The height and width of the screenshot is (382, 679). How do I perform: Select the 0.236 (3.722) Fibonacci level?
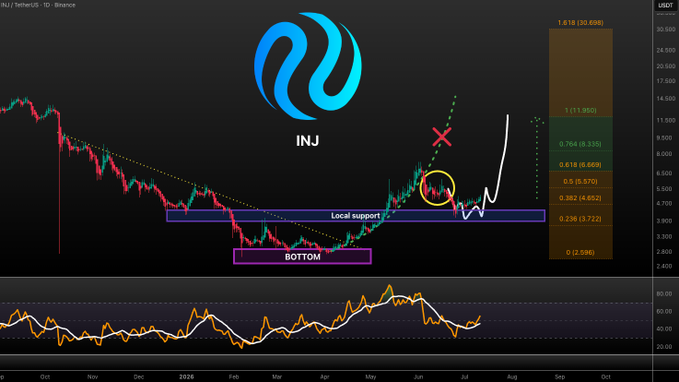580,219
